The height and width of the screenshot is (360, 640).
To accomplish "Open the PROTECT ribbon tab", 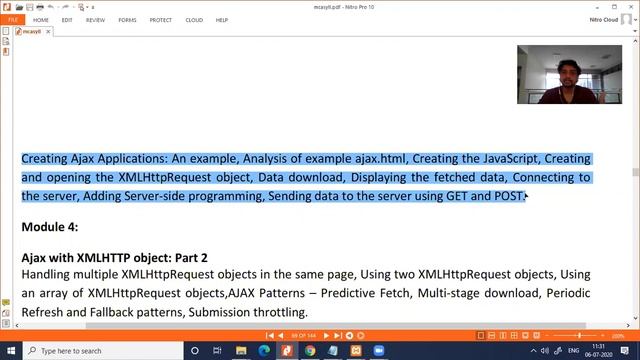I will pyautogui.click(x=160, y=20).
